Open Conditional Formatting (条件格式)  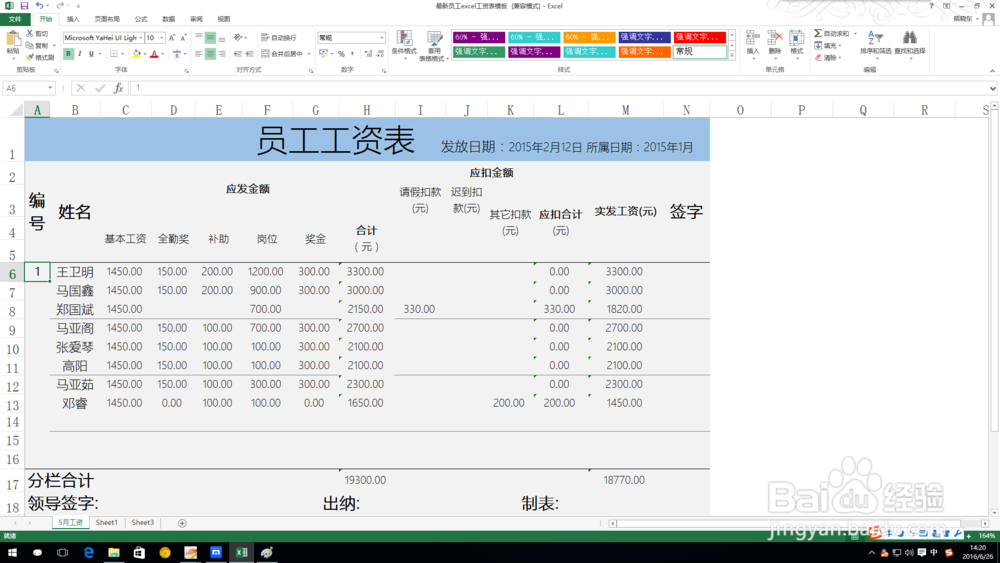pyautogui.click(x=404, y=45)
